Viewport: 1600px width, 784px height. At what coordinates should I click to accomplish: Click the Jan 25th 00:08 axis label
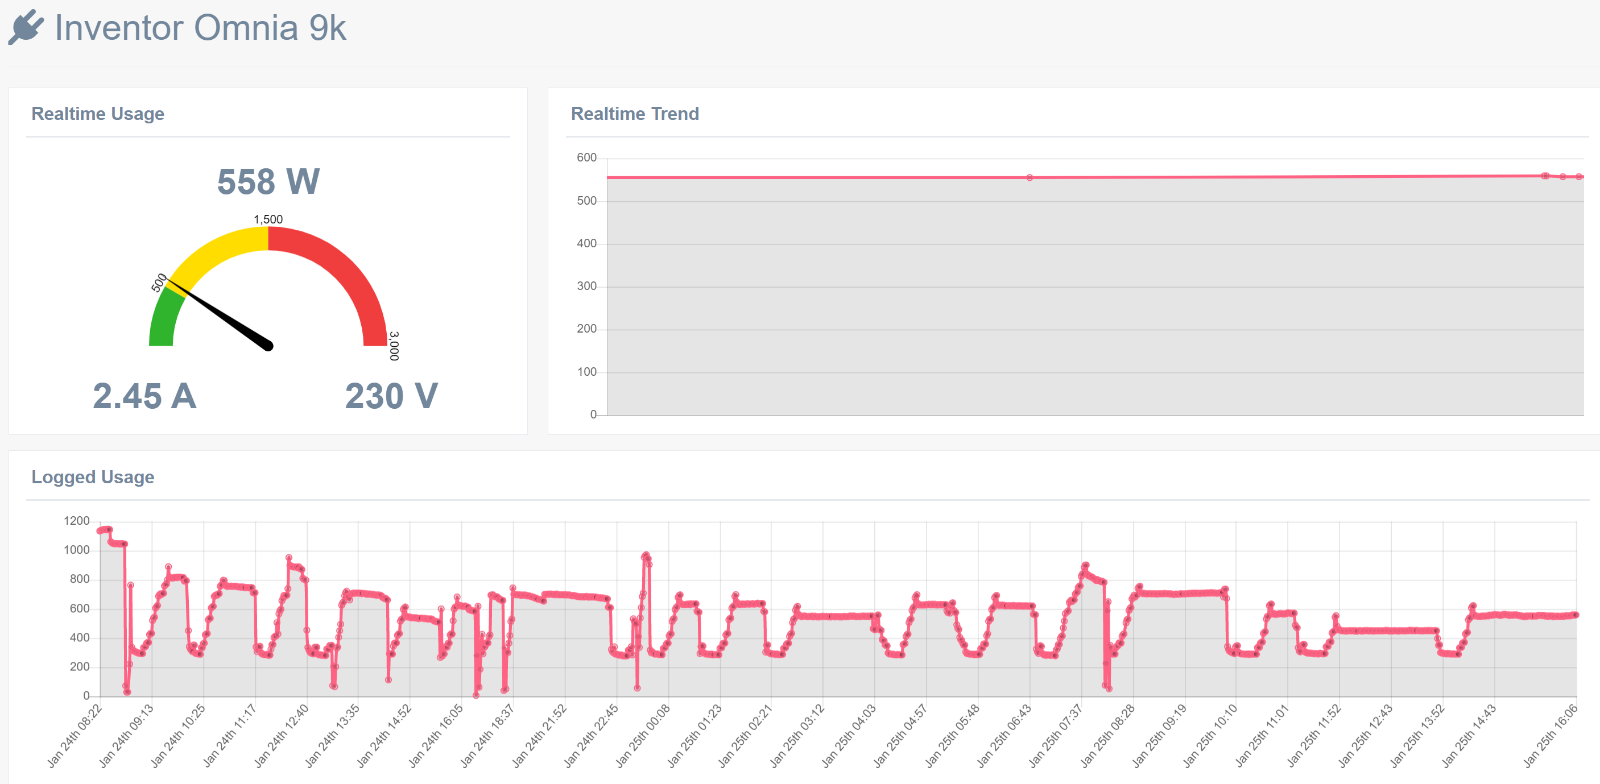643,735
